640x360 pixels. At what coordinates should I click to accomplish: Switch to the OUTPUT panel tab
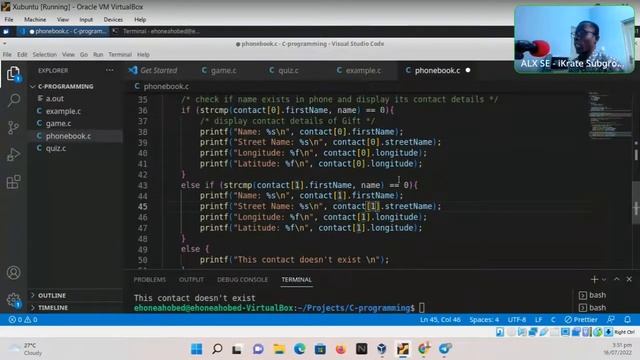191,280
